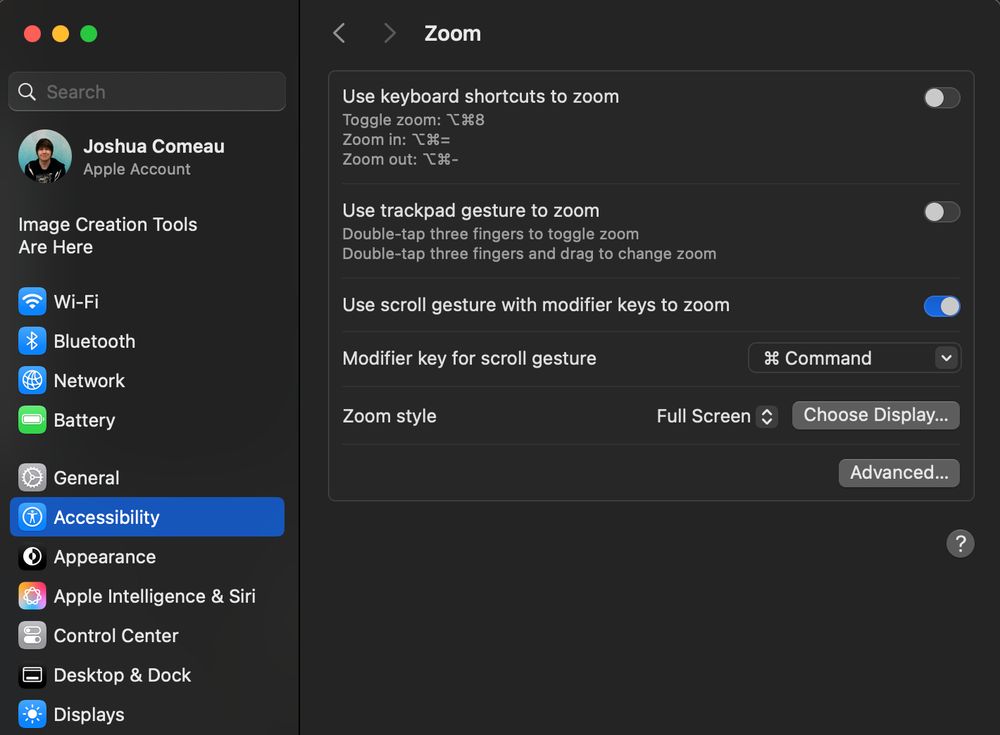Click the Bluetooth icon in sidebar
This screenshot has height=735, width=1000.
pyautogui.click(x=32, y=341)
